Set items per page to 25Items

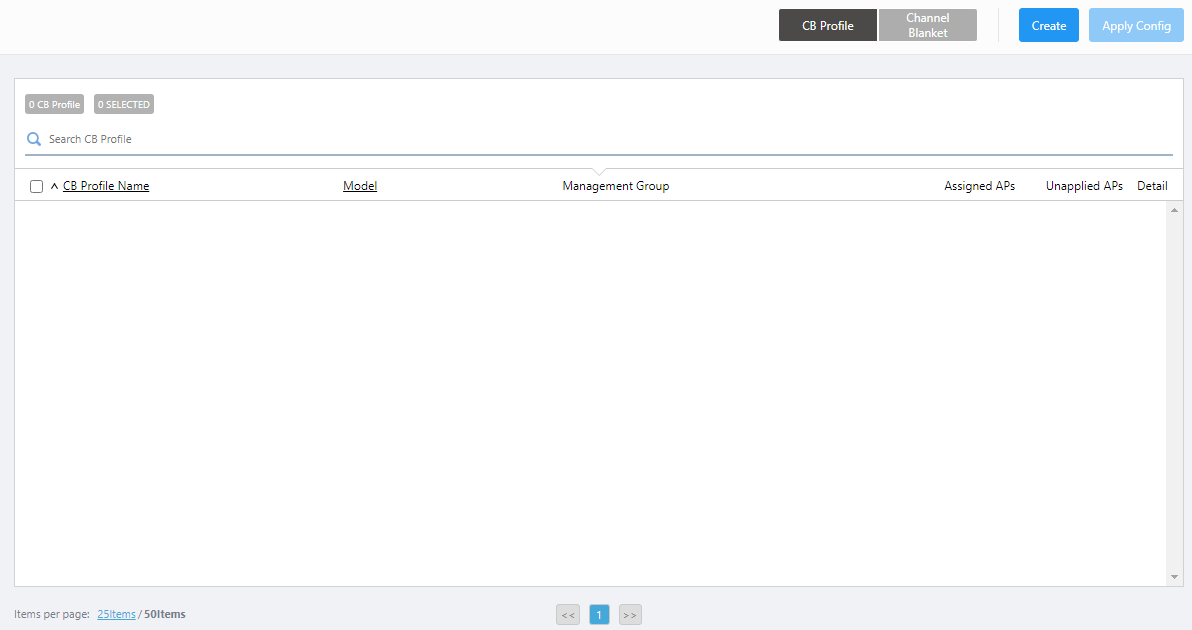coord(116,614)
